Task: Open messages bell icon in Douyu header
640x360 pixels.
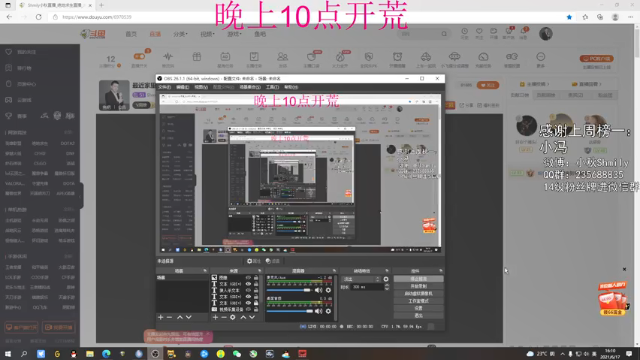Action: (x=523, y=31)
